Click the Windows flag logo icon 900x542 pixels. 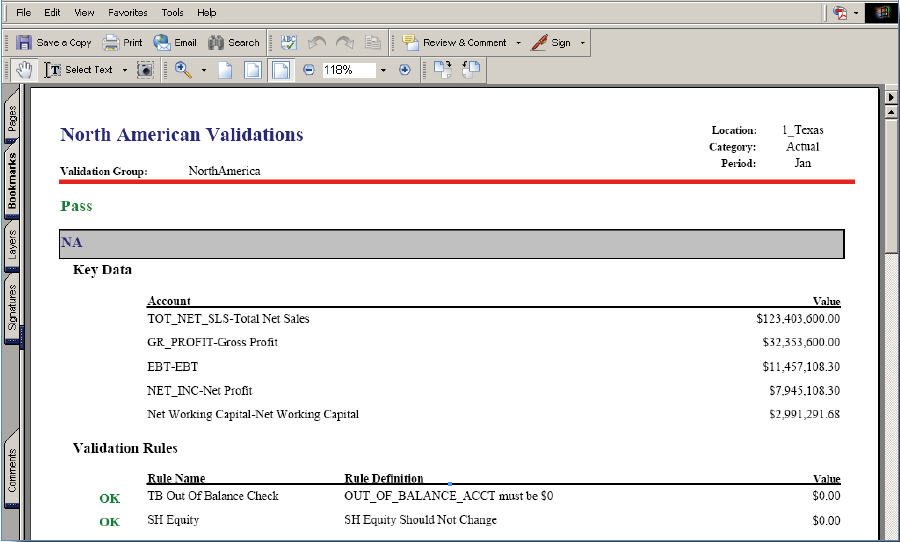[x=880, y=13]
